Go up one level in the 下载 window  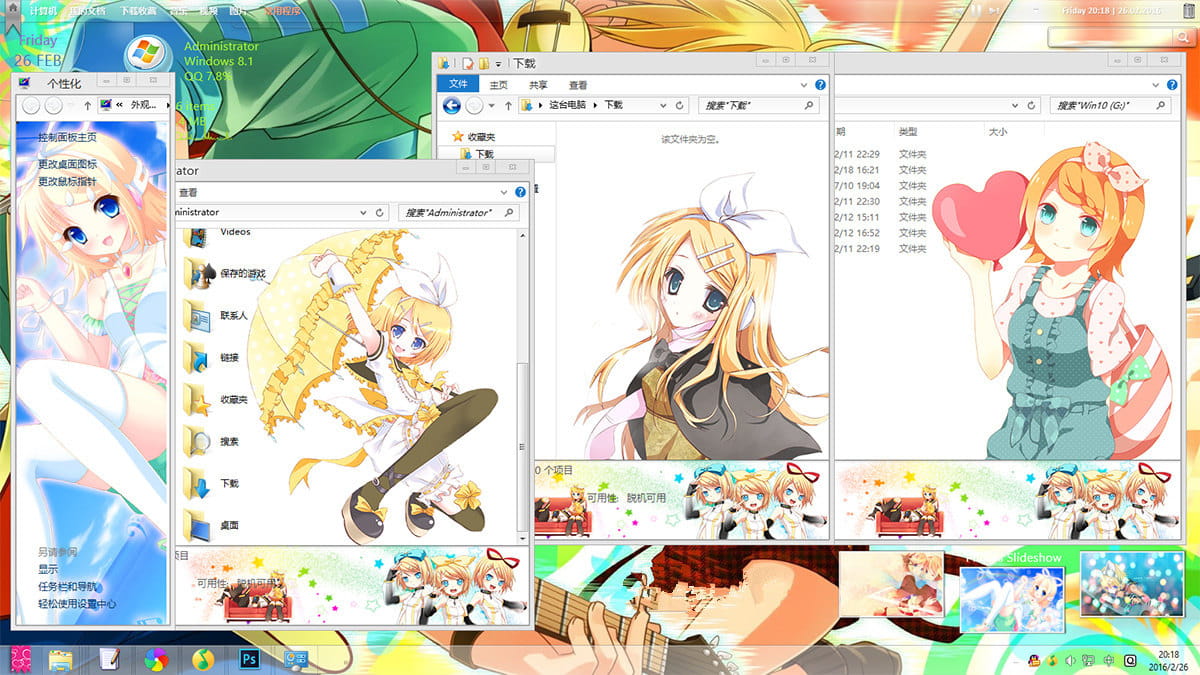point(509,105)
